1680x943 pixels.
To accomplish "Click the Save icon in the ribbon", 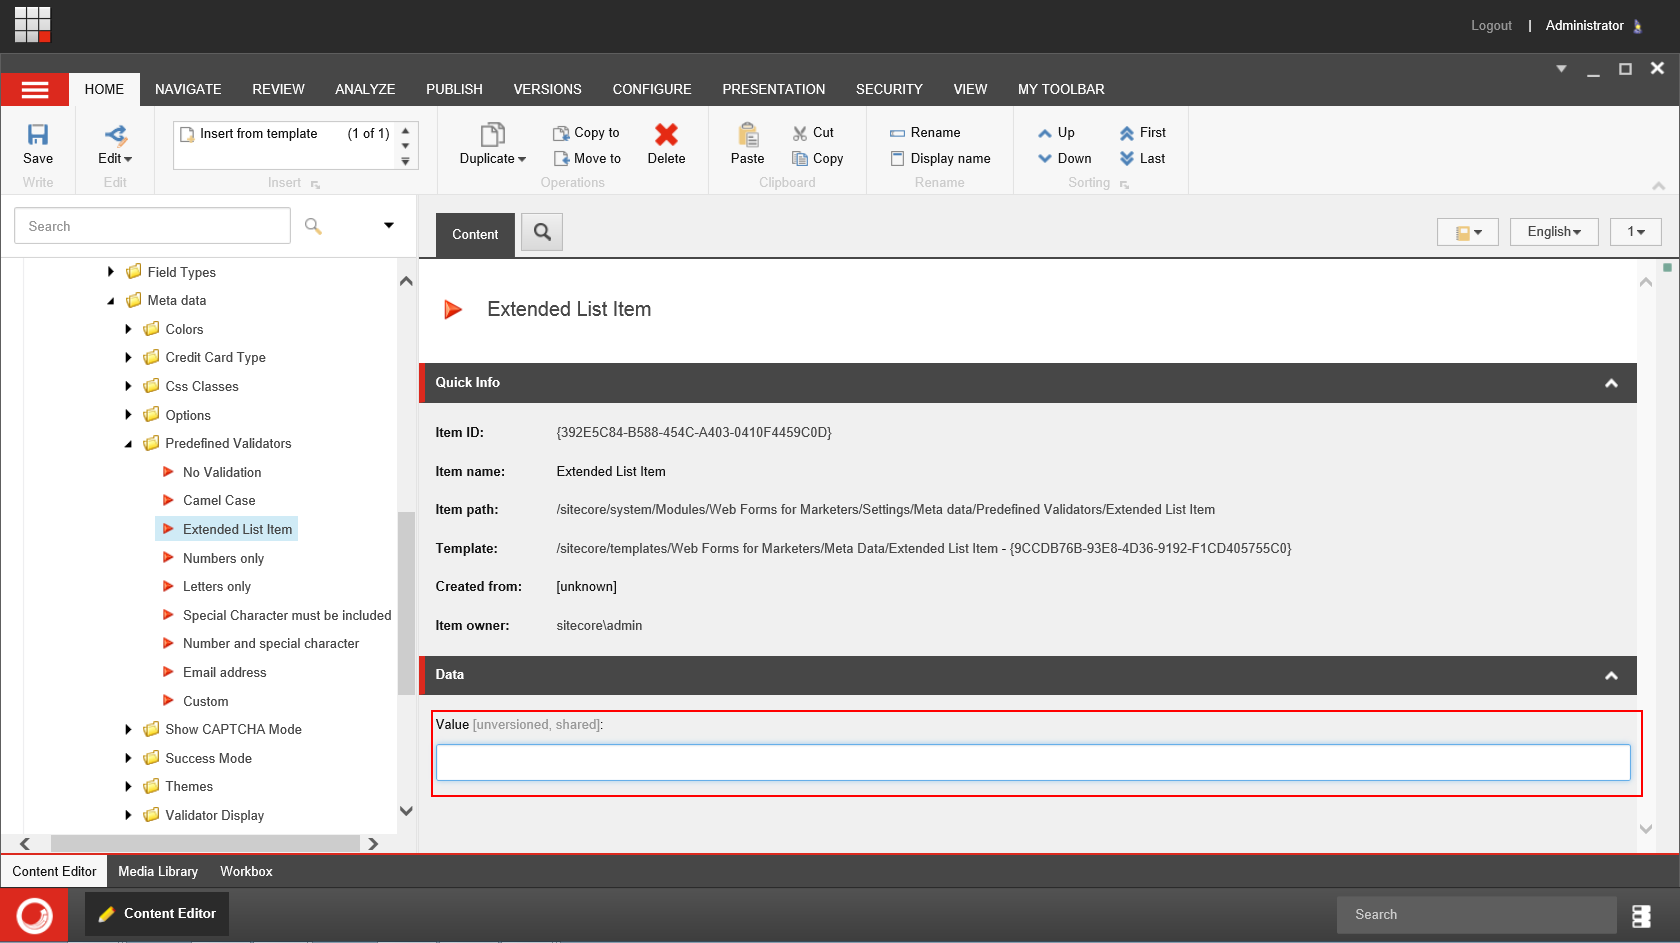I will click(x=38, y=135).
